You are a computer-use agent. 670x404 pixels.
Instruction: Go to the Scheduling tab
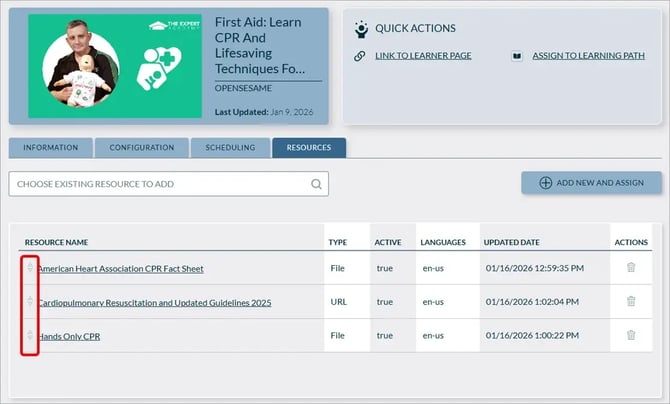click(x=230, y=148)
